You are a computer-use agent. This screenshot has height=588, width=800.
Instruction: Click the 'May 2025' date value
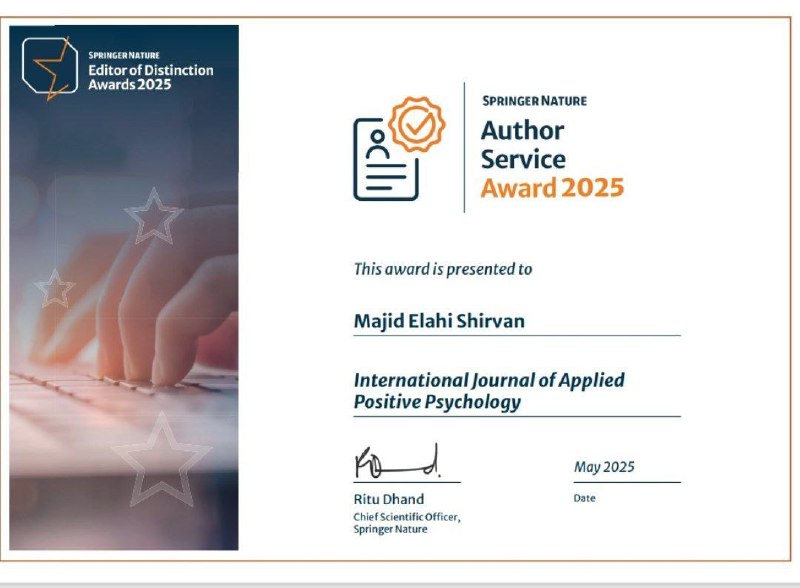604,467
